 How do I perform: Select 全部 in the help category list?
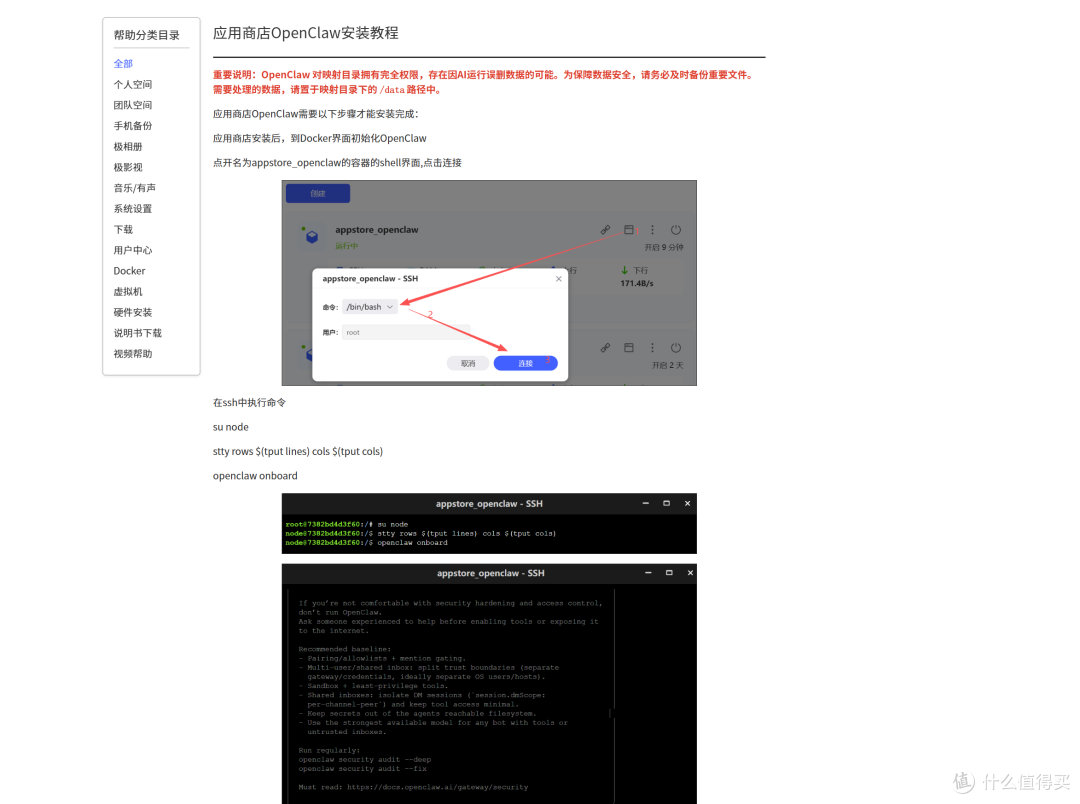123,63
